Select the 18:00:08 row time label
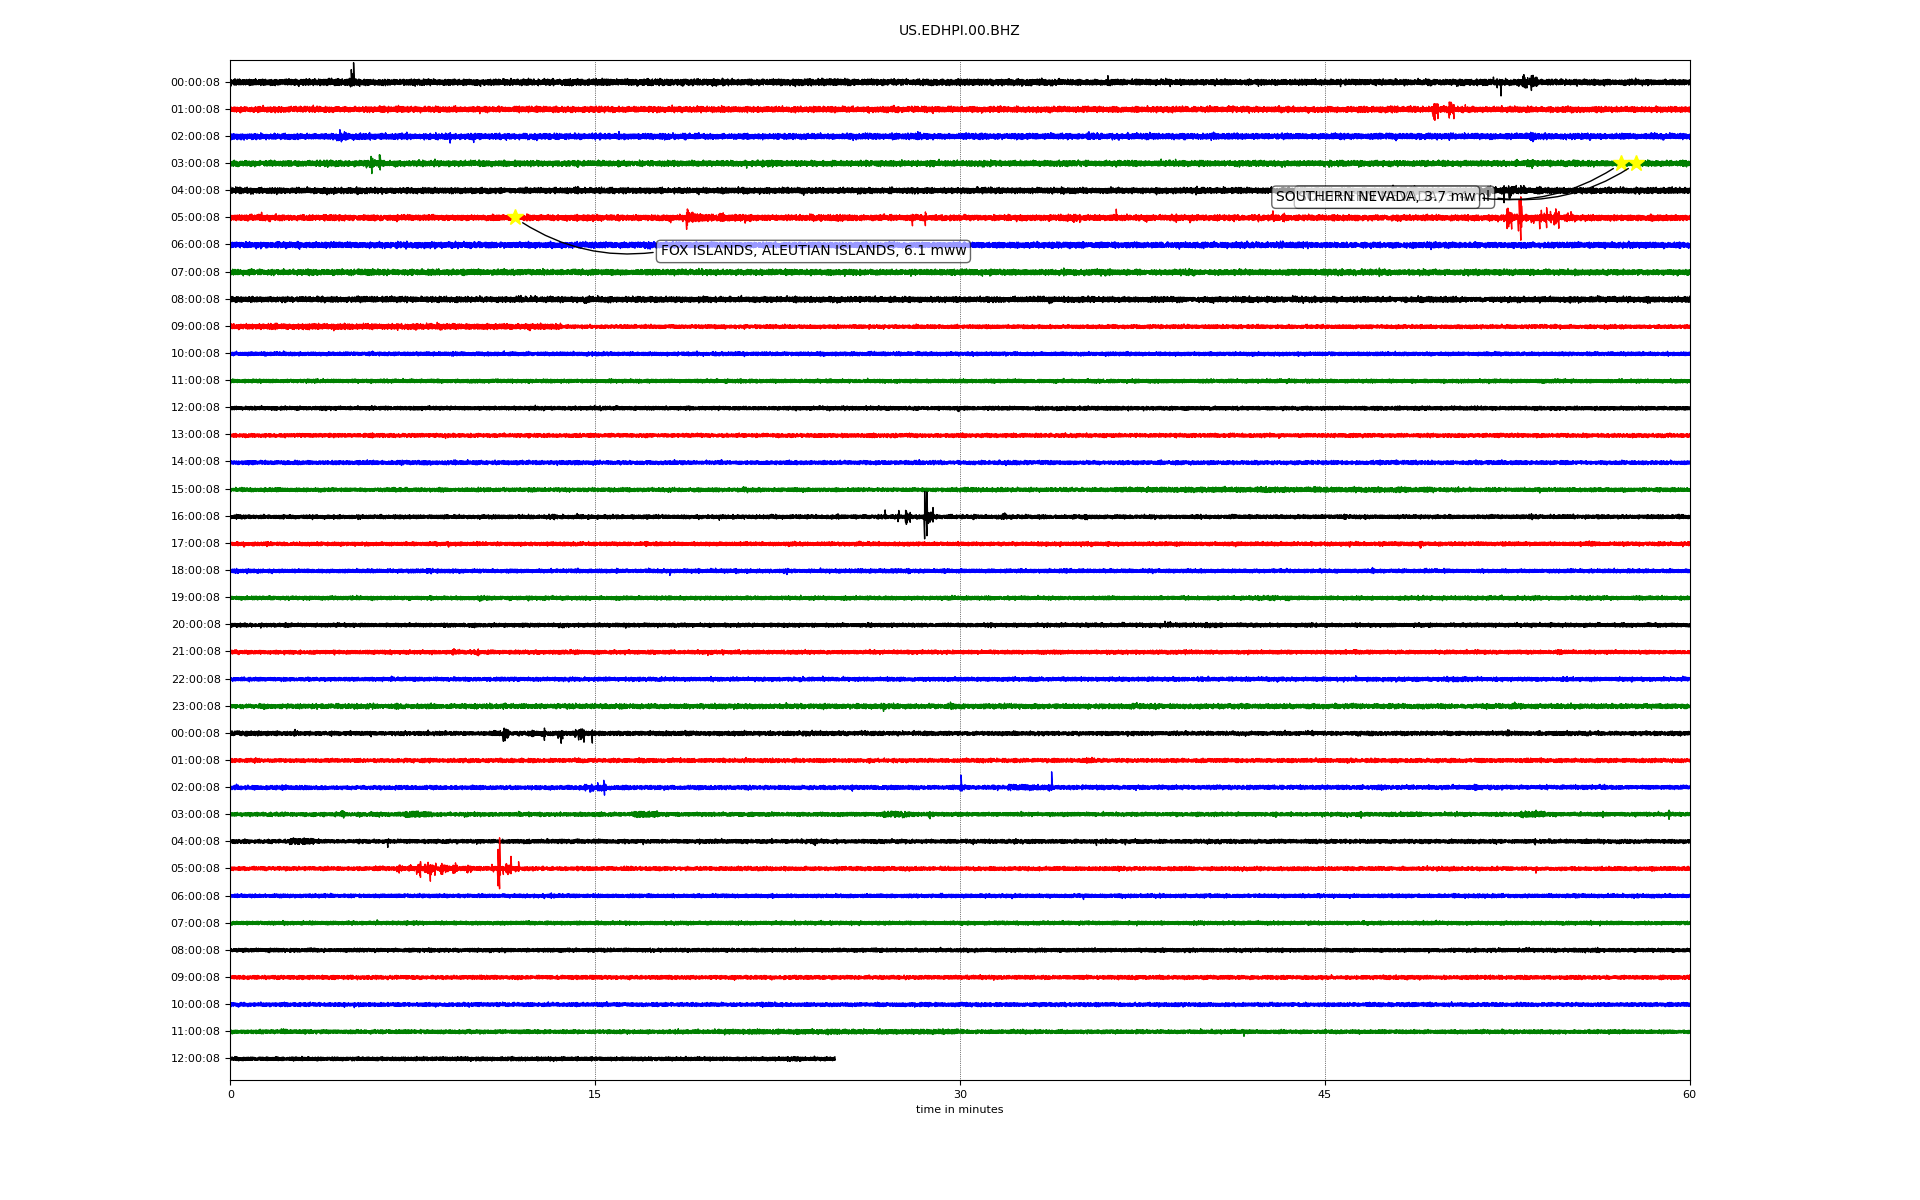Viewport: 1920px width, 1200px height. click(195, 571)
